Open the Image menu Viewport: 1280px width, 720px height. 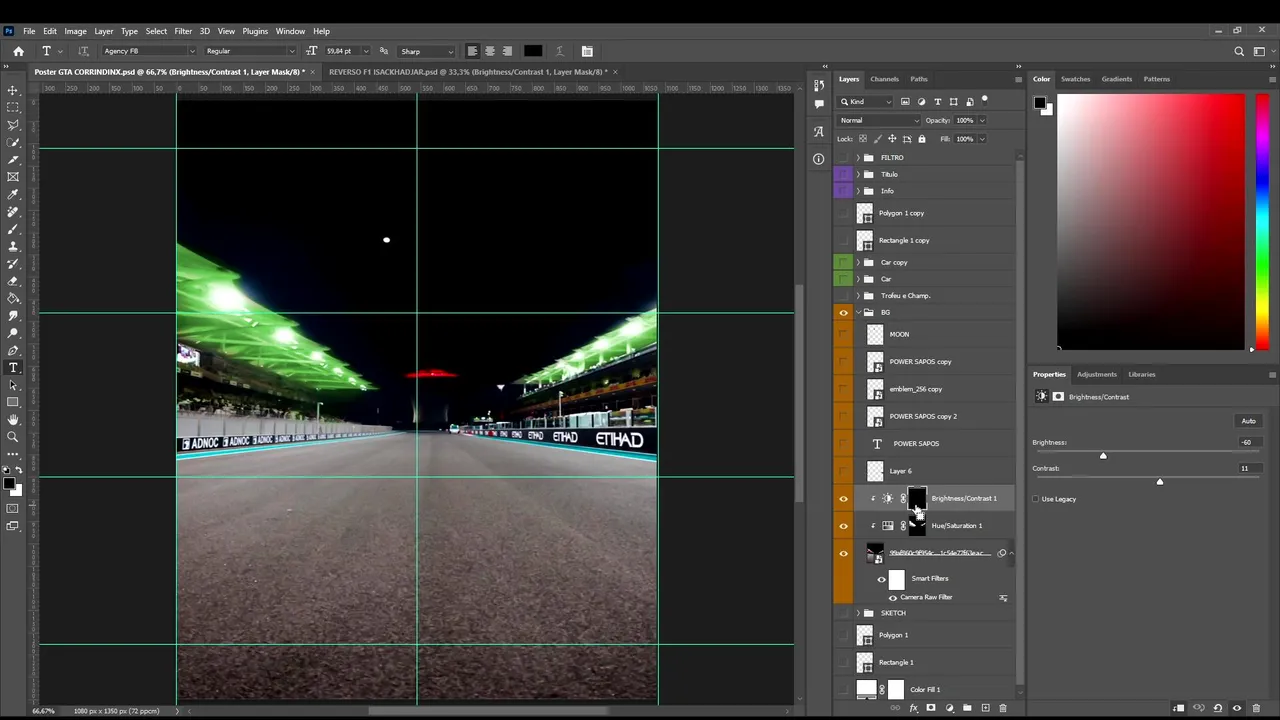(75, 31)
